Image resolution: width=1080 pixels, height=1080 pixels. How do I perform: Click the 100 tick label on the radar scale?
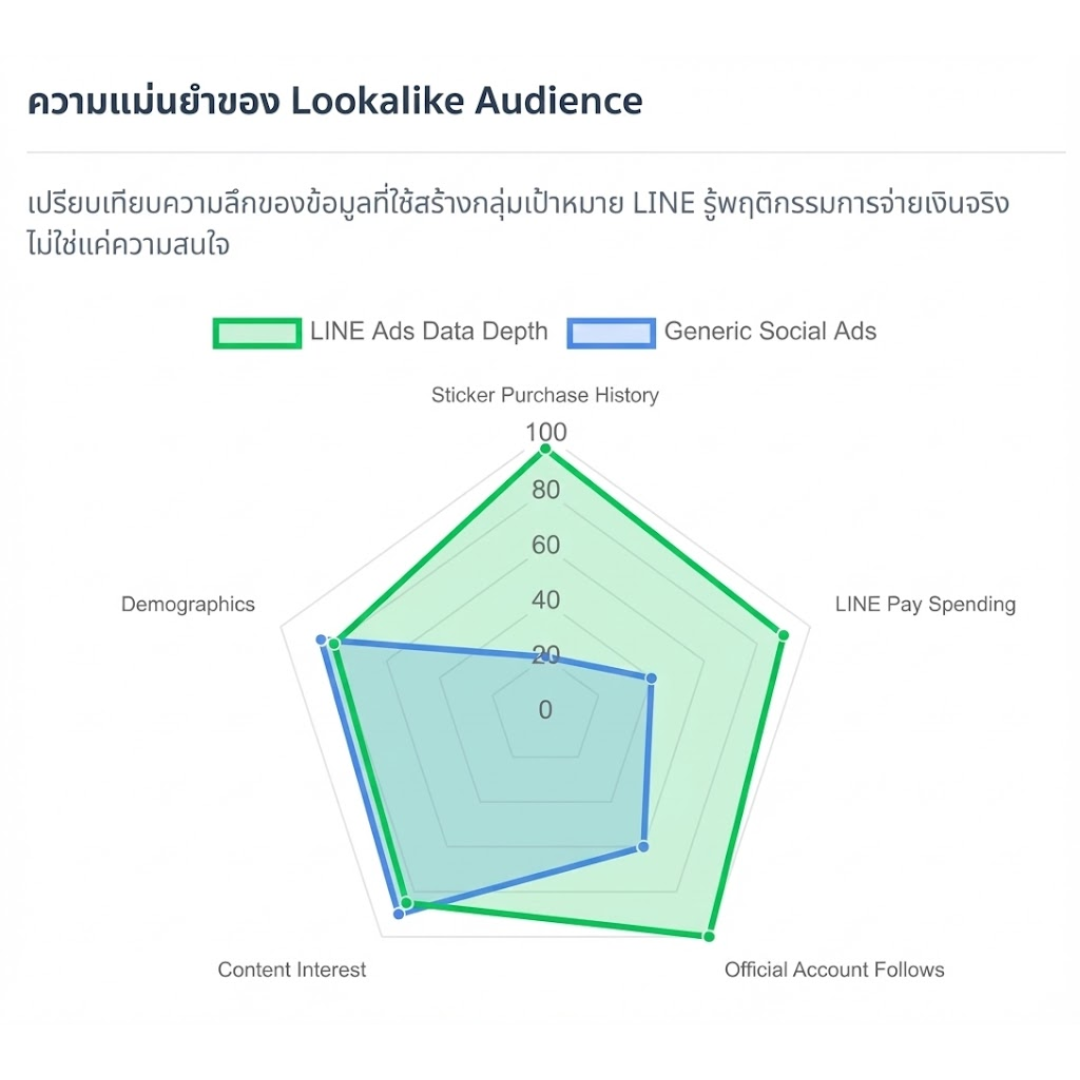[x=546, y=432]
